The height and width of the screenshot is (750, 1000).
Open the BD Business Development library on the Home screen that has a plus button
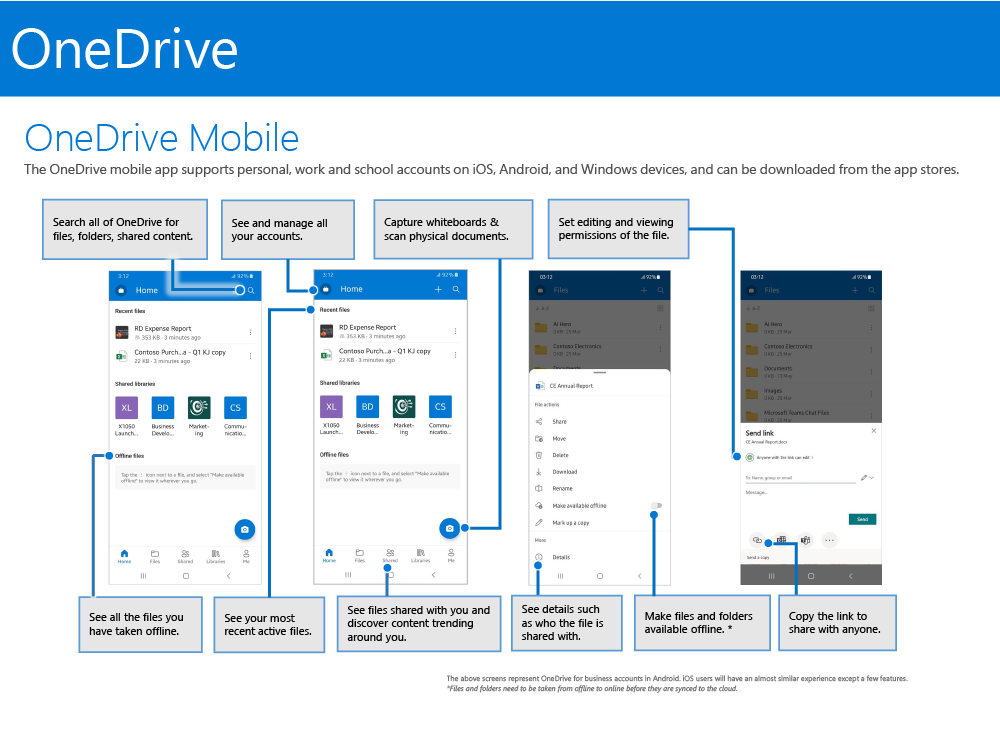click(367, 415)
